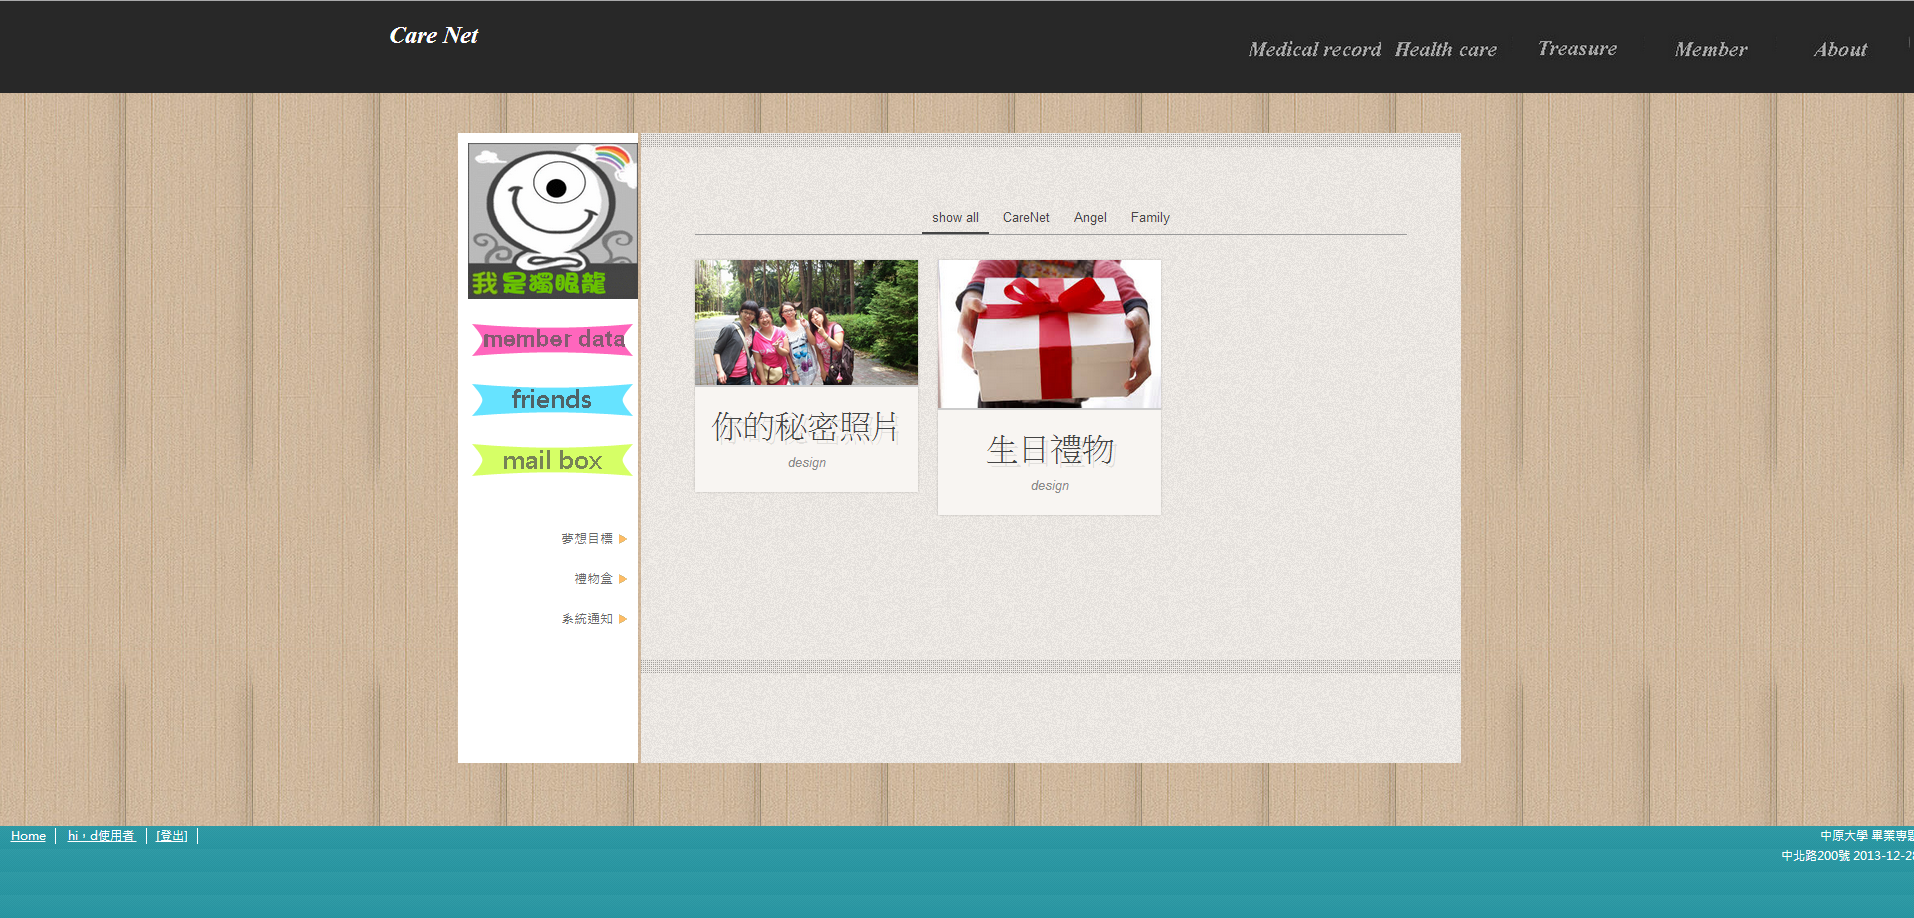The width and height of the screenshot is (1914, 918).
Task: Open the blue friends banner
Action: [x=552, y=400]
